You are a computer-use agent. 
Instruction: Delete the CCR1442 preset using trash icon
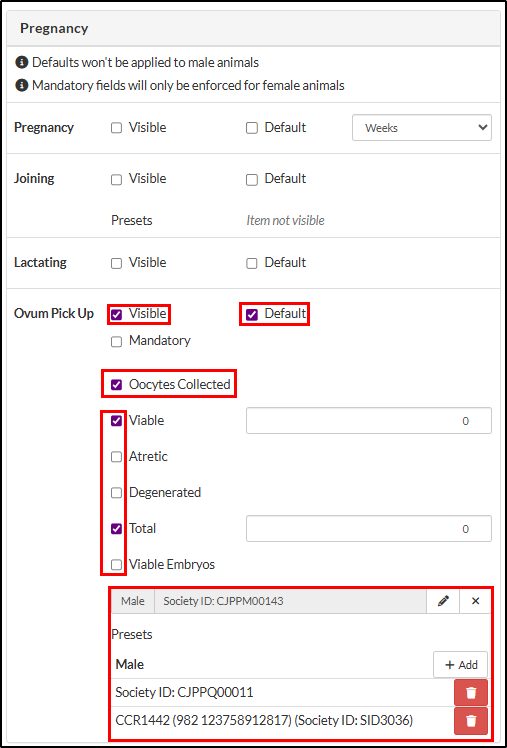(471, 720)
